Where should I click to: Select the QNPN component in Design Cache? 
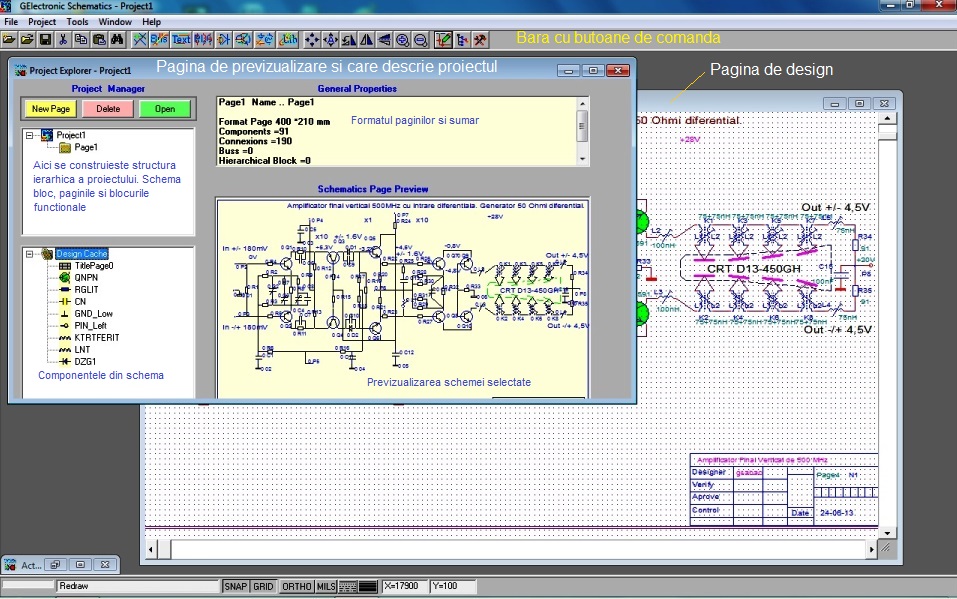point(84,278)
